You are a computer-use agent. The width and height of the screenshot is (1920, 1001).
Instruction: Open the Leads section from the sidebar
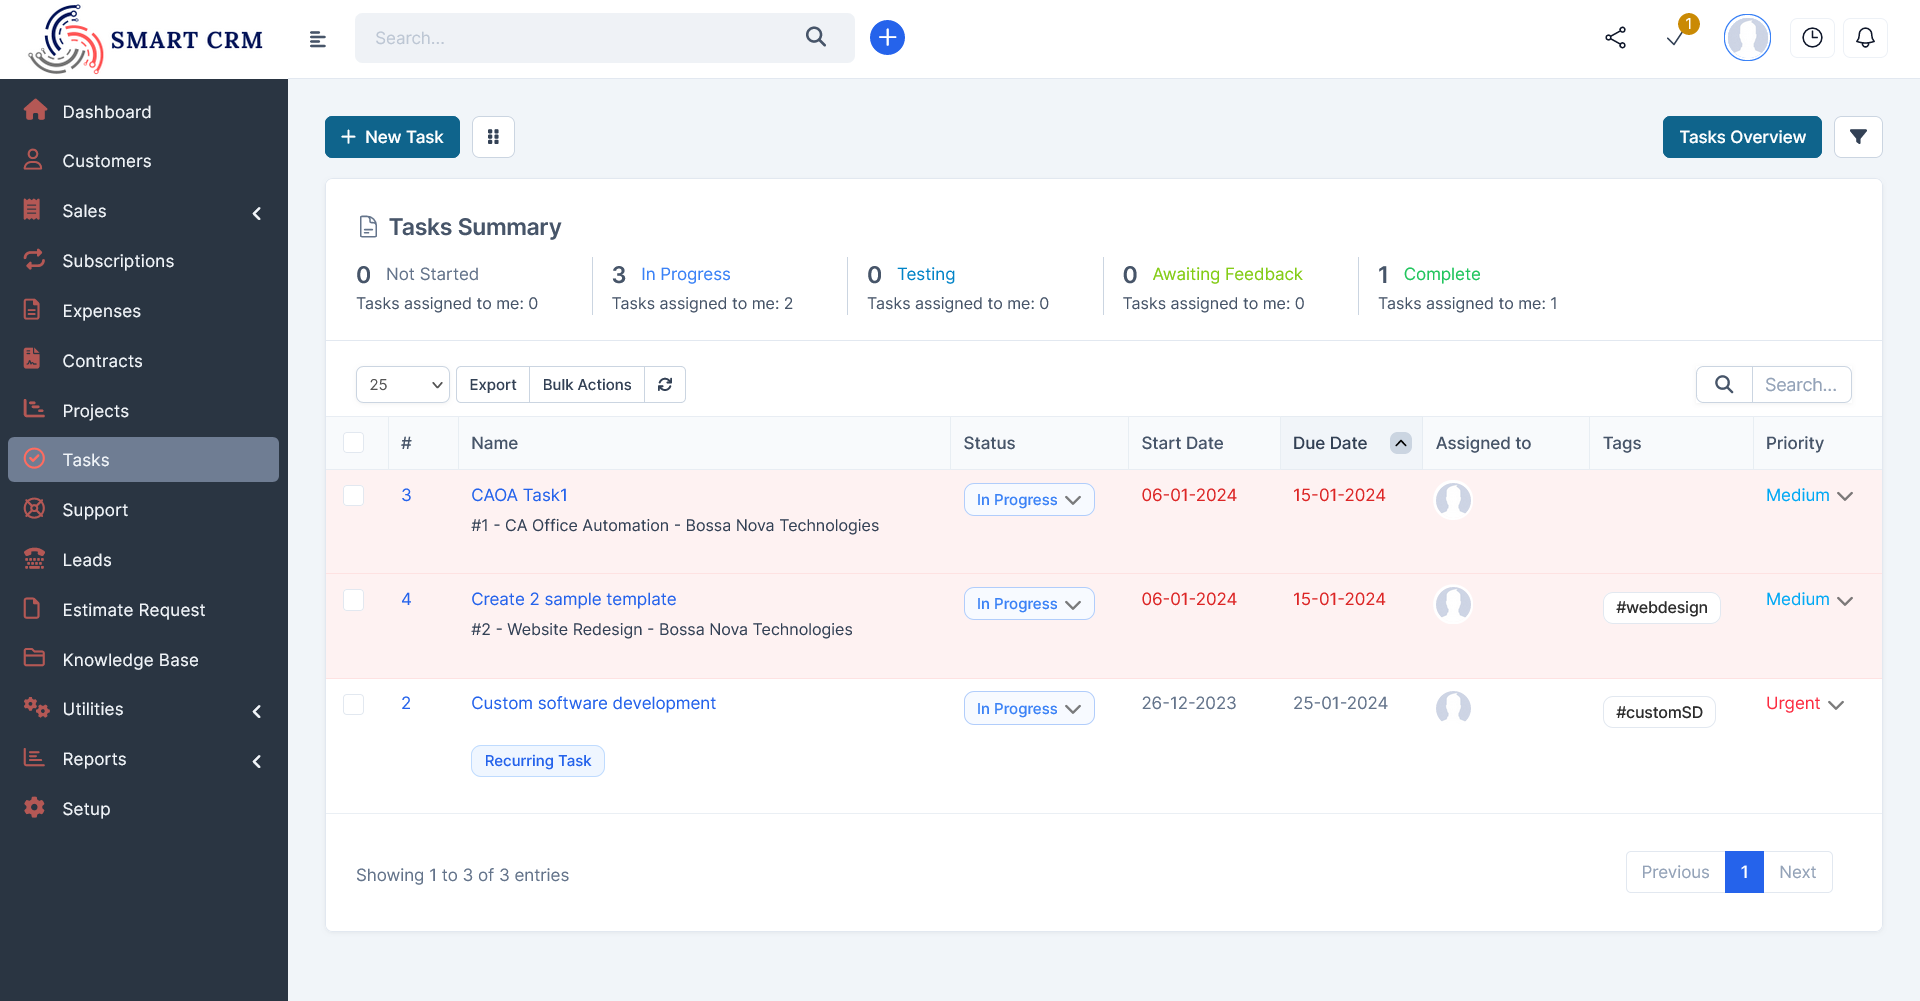click(87, 559)
